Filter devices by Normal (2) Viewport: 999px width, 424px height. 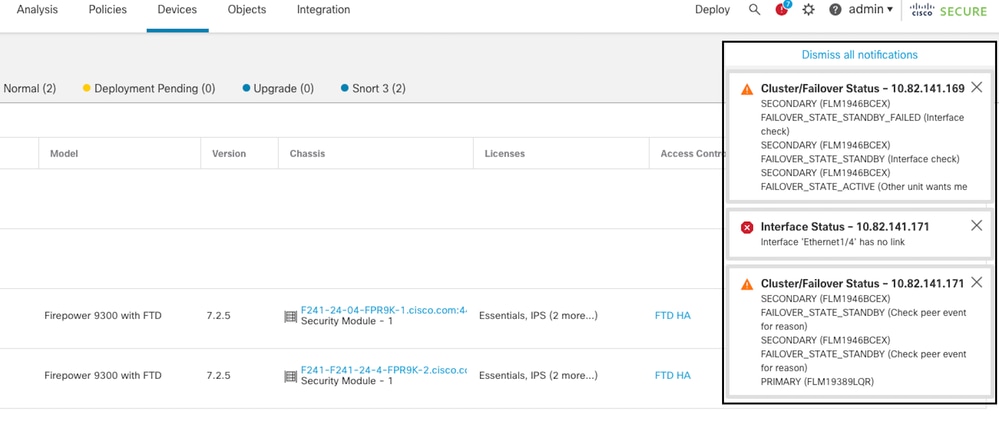tap(29, 89)
